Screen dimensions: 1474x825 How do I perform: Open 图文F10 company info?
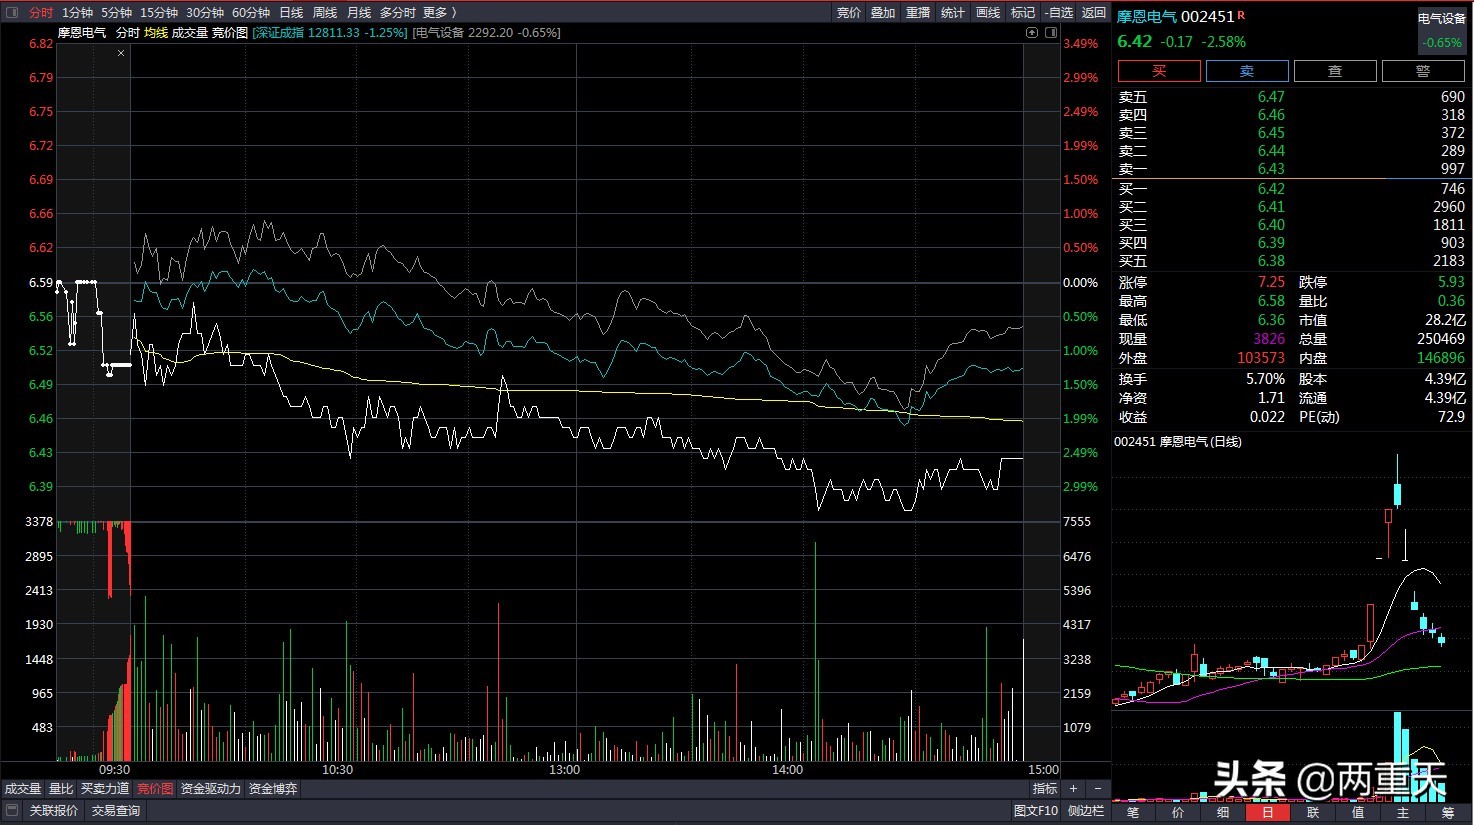(x=1036, y=811)
